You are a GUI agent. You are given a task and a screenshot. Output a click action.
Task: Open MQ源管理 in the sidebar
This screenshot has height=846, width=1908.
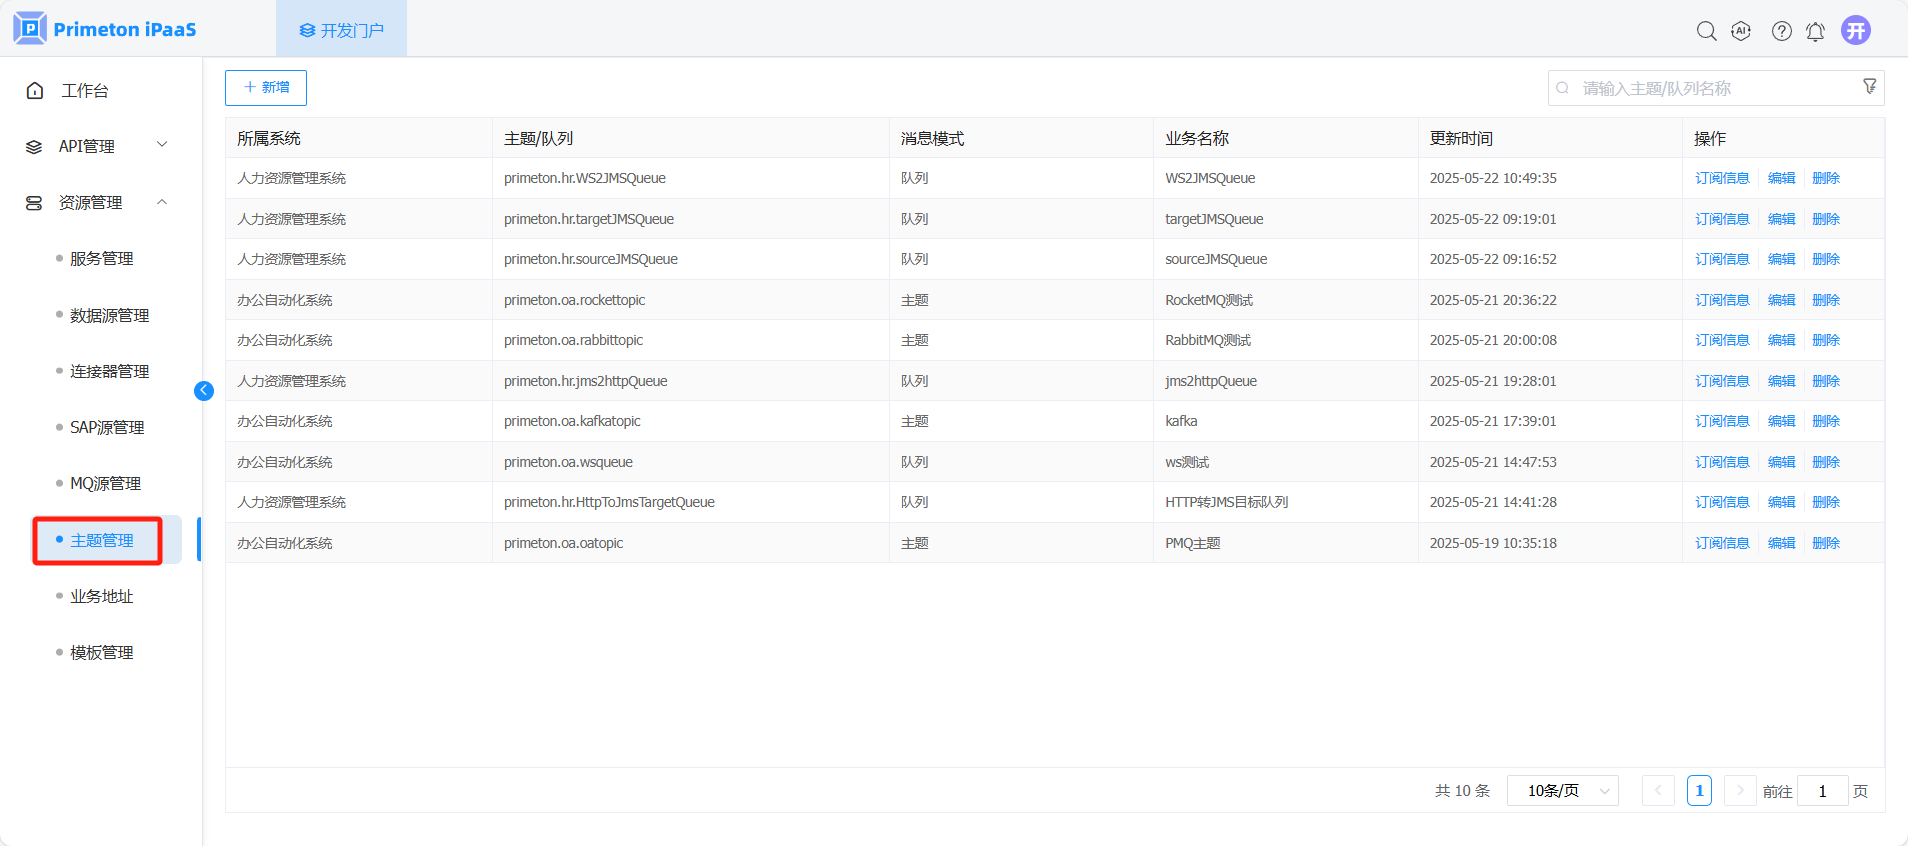[x=105, y=483]
